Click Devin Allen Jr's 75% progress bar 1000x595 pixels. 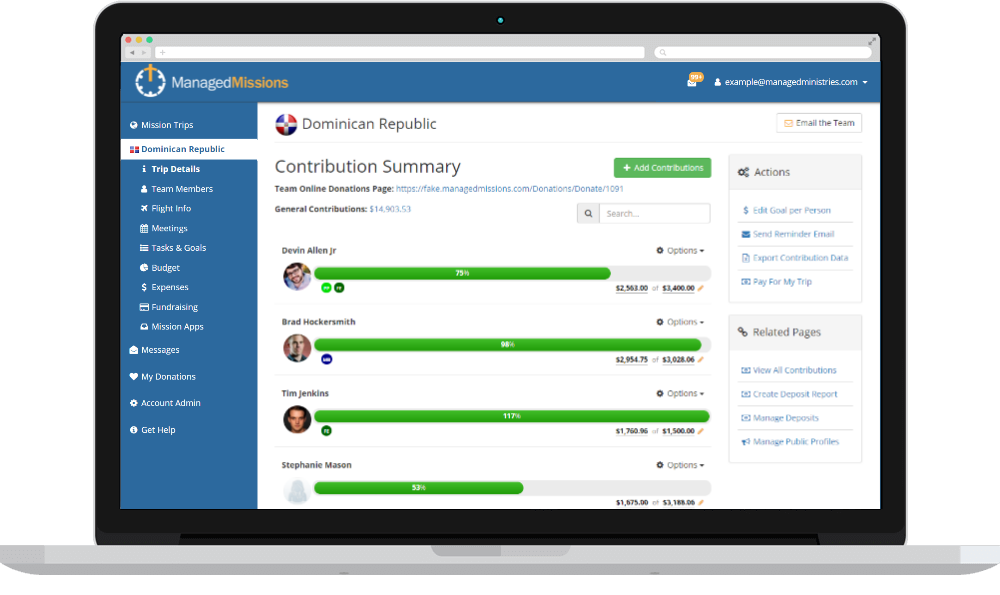click(512, 273)
